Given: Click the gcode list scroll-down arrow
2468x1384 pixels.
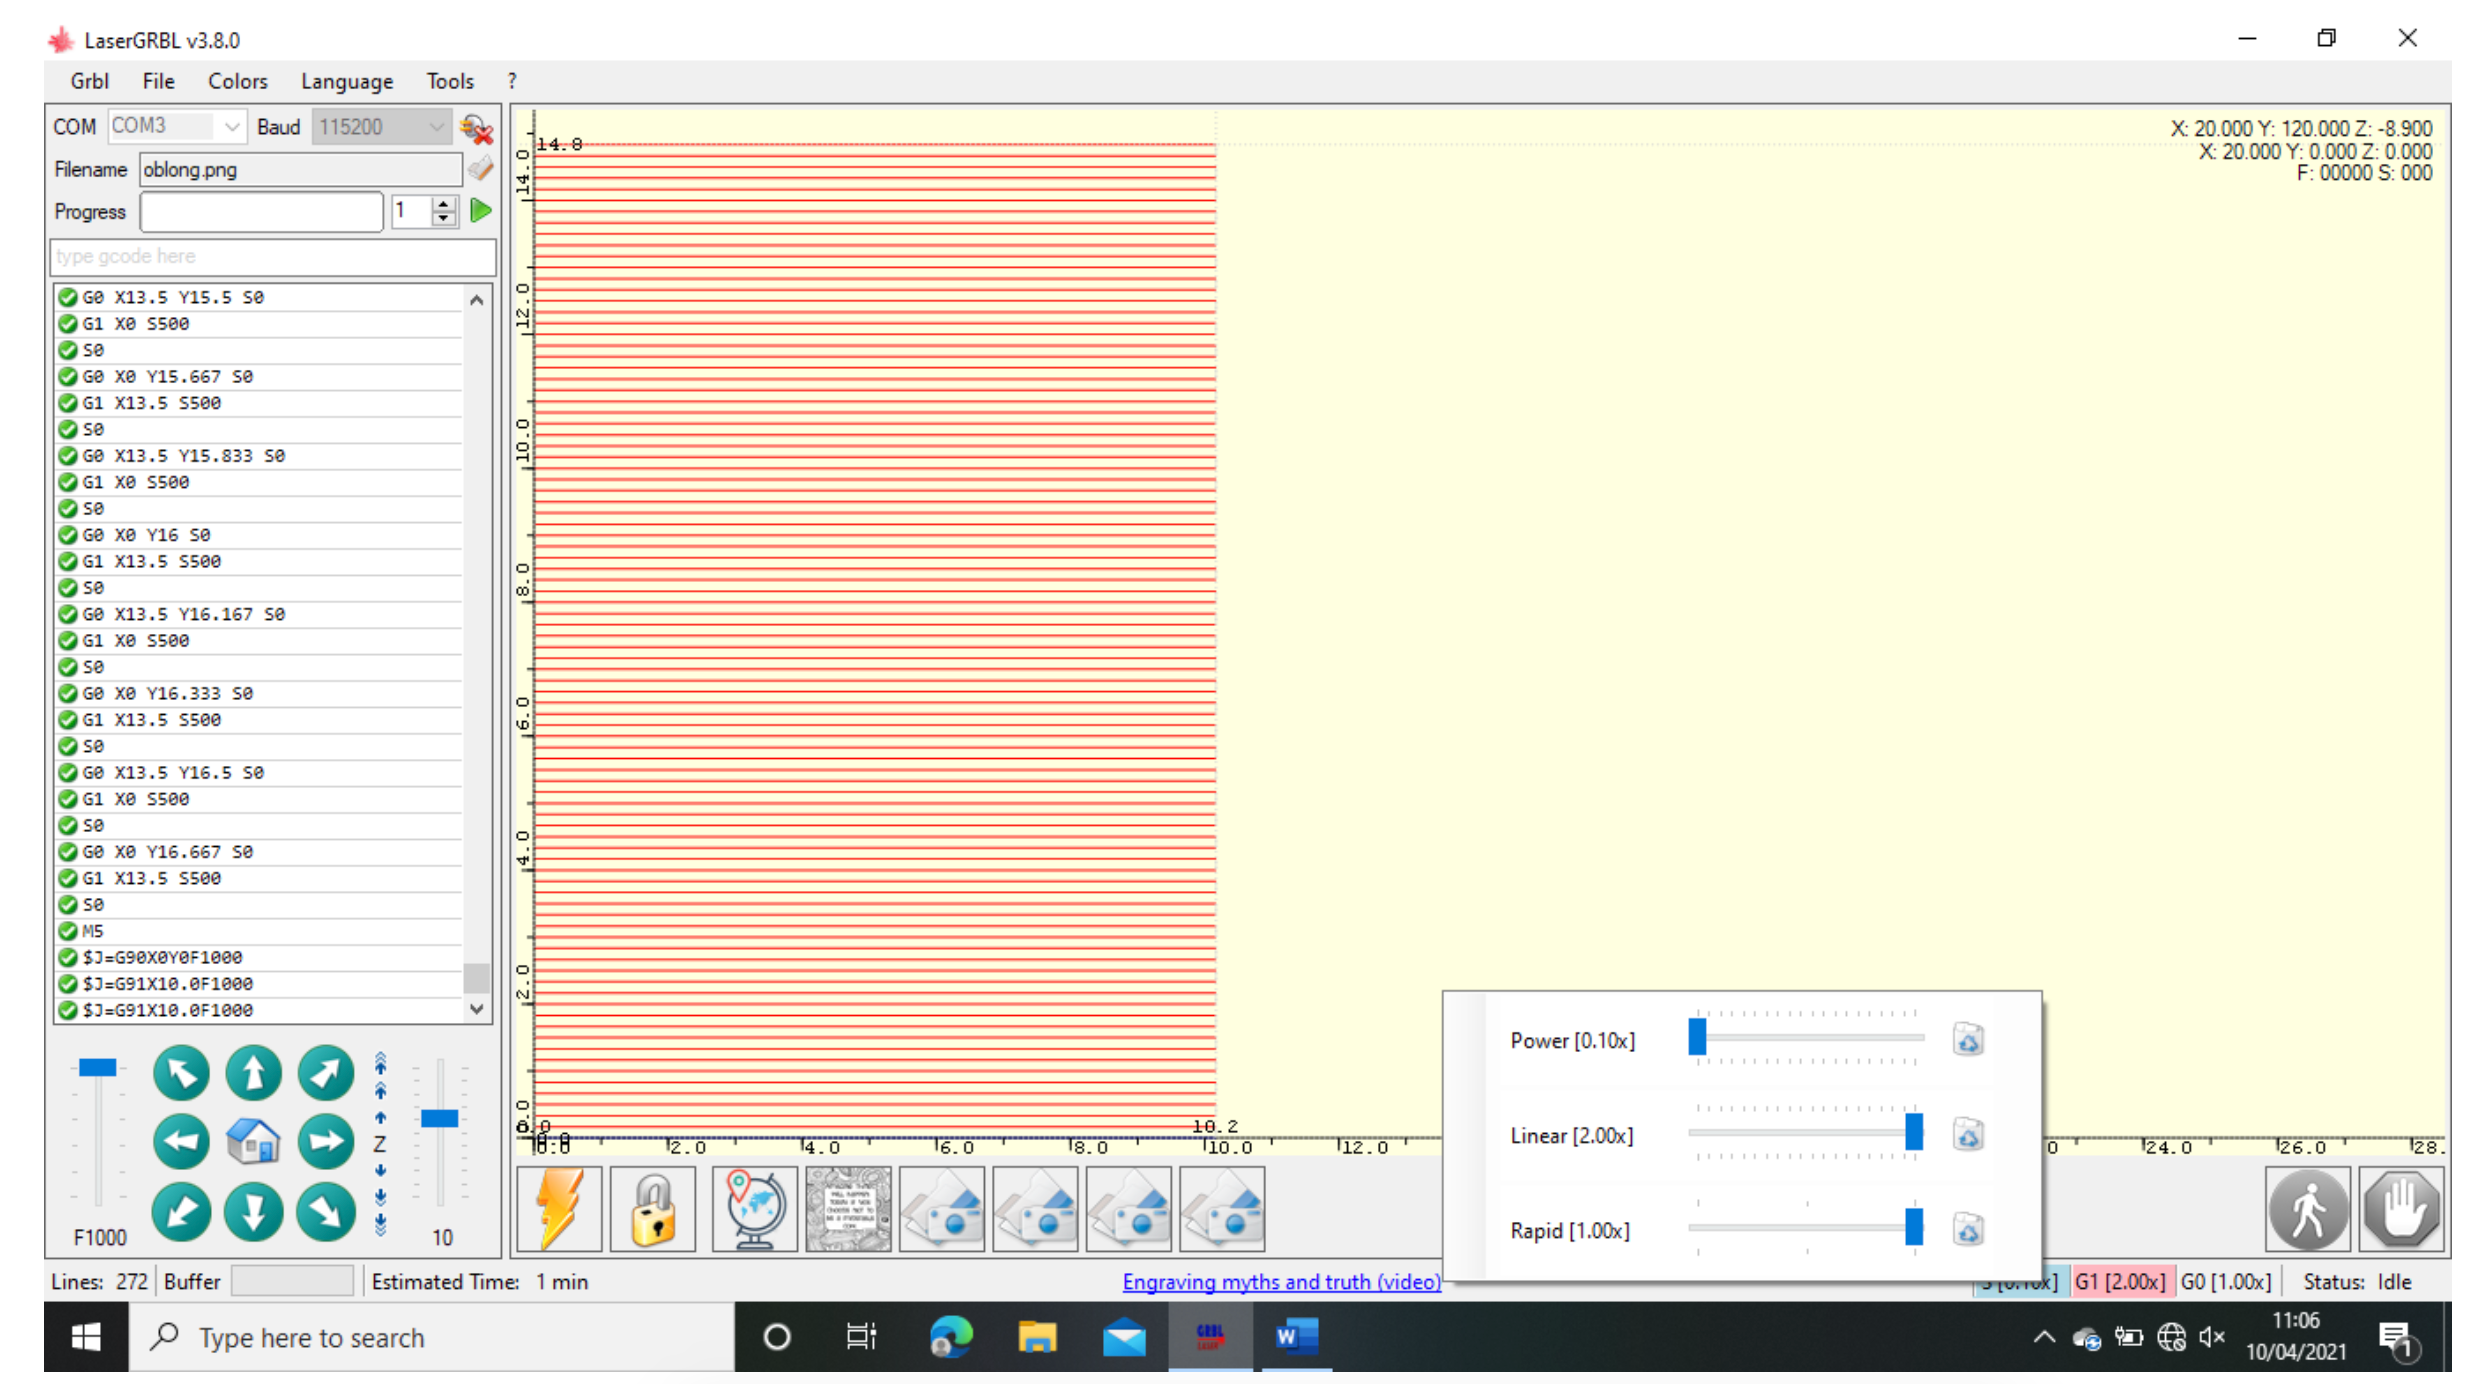Looking at the screenshot, I should [x=477, y=1009].
